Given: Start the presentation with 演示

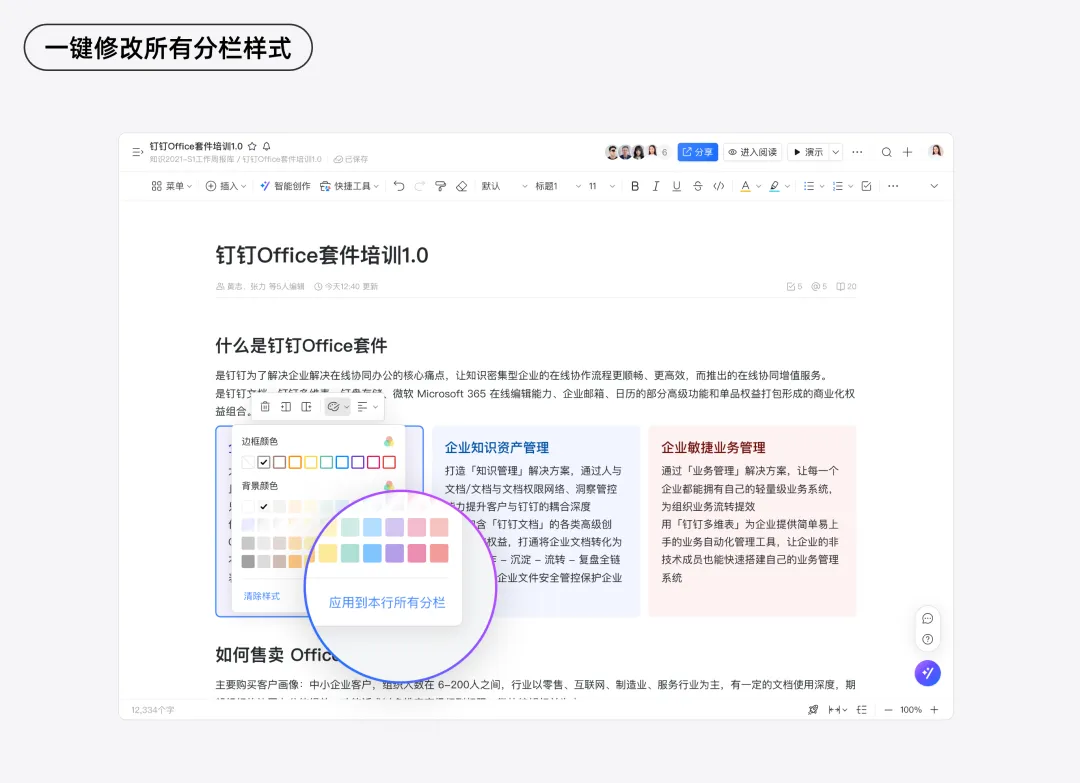Looking at the screenshot, I should (808, 152).
